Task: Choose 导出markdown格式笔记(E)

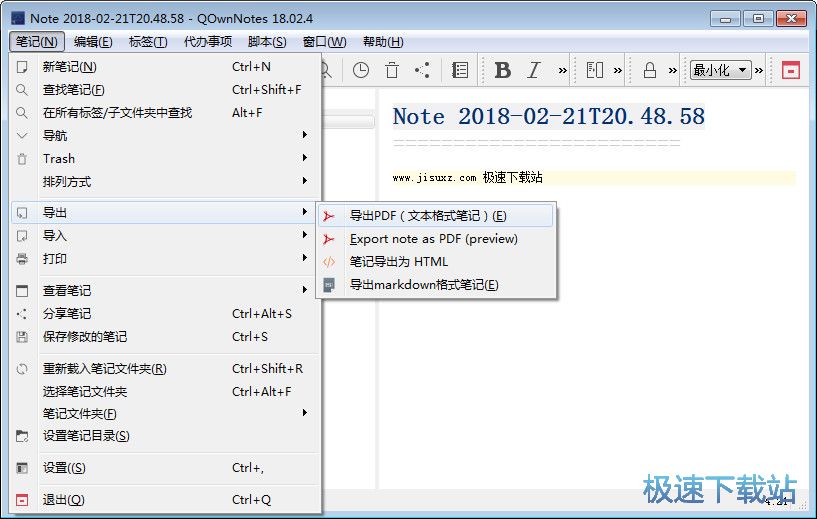Action: coord(436,285)
